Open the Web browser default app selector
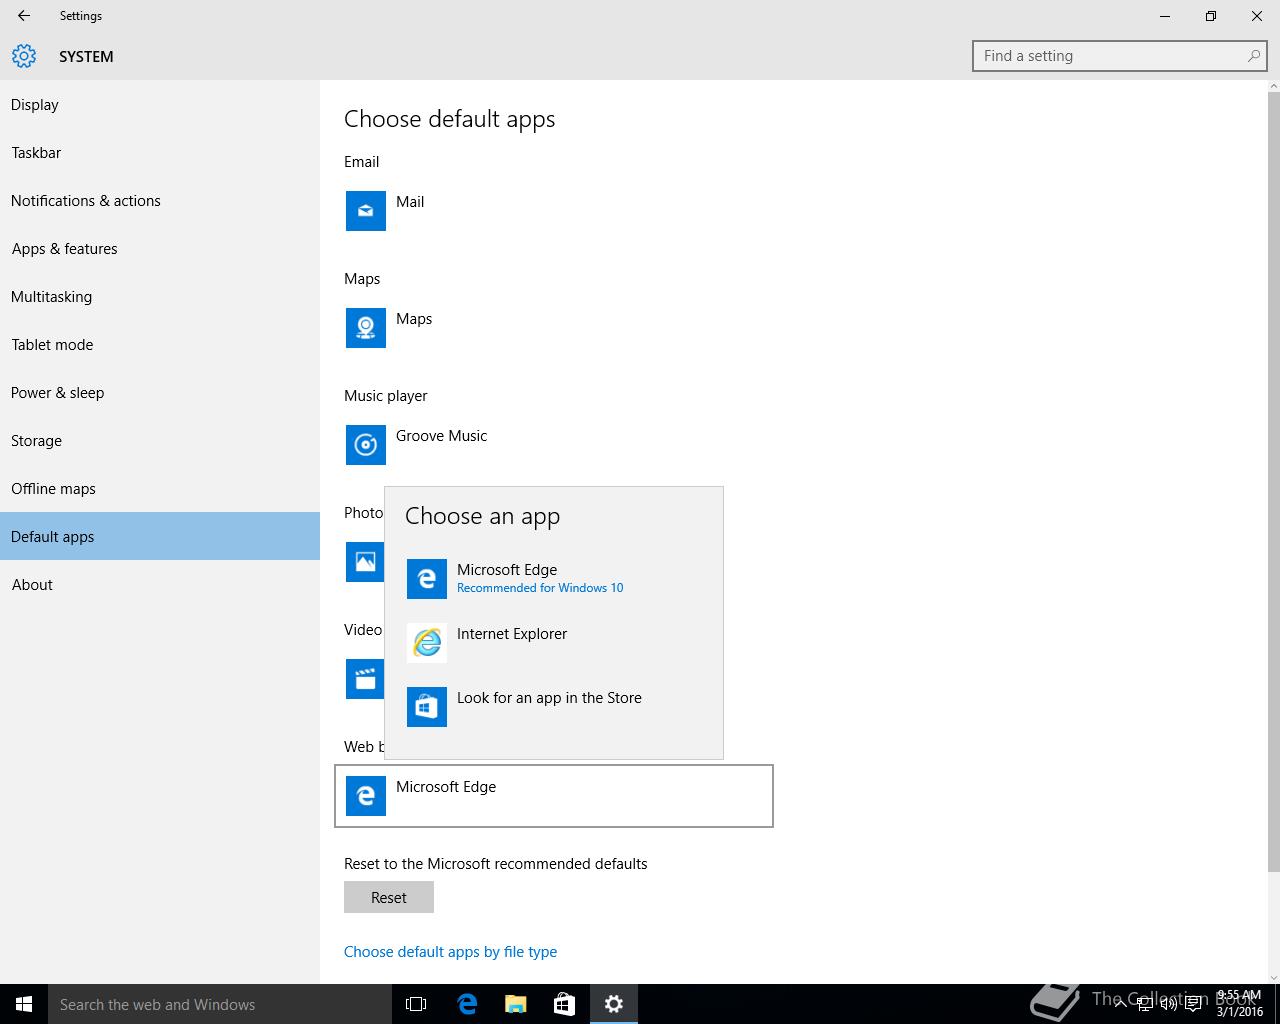This screenshot has height=1024, width=1280. click(553, 796)
